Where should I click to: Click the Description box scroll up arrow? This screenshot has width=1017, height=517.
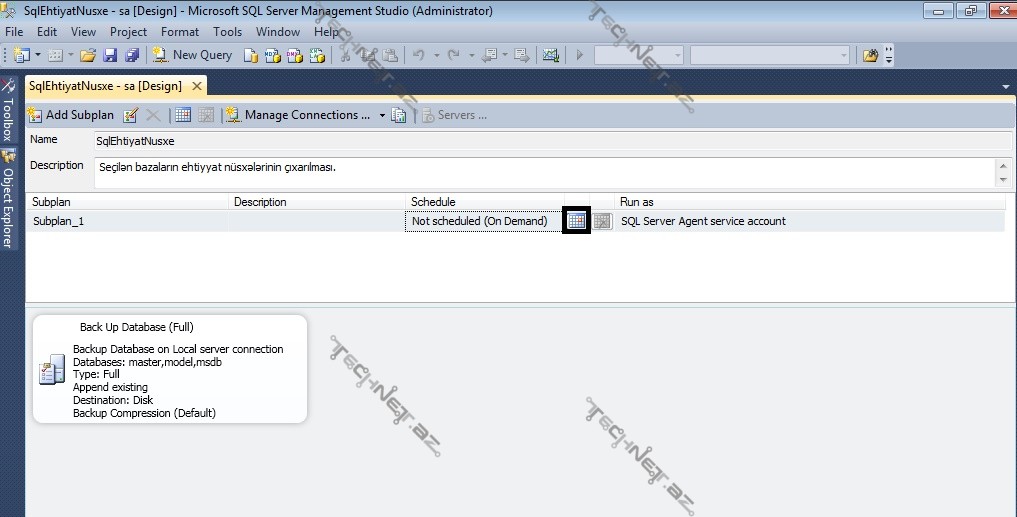[1003, 165]
